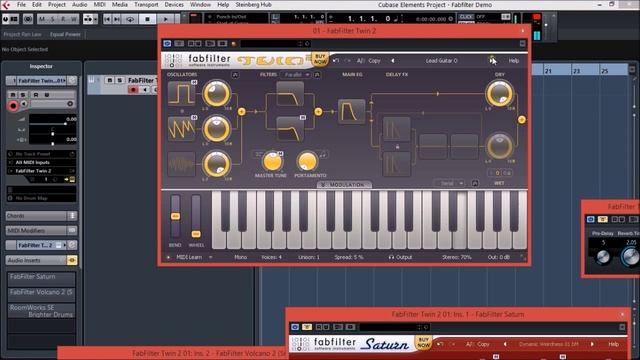The height and width of the screenshot is (360, 640).
Task: Click Twin 2 Buy Now button
Action: [x=320, y=59]
